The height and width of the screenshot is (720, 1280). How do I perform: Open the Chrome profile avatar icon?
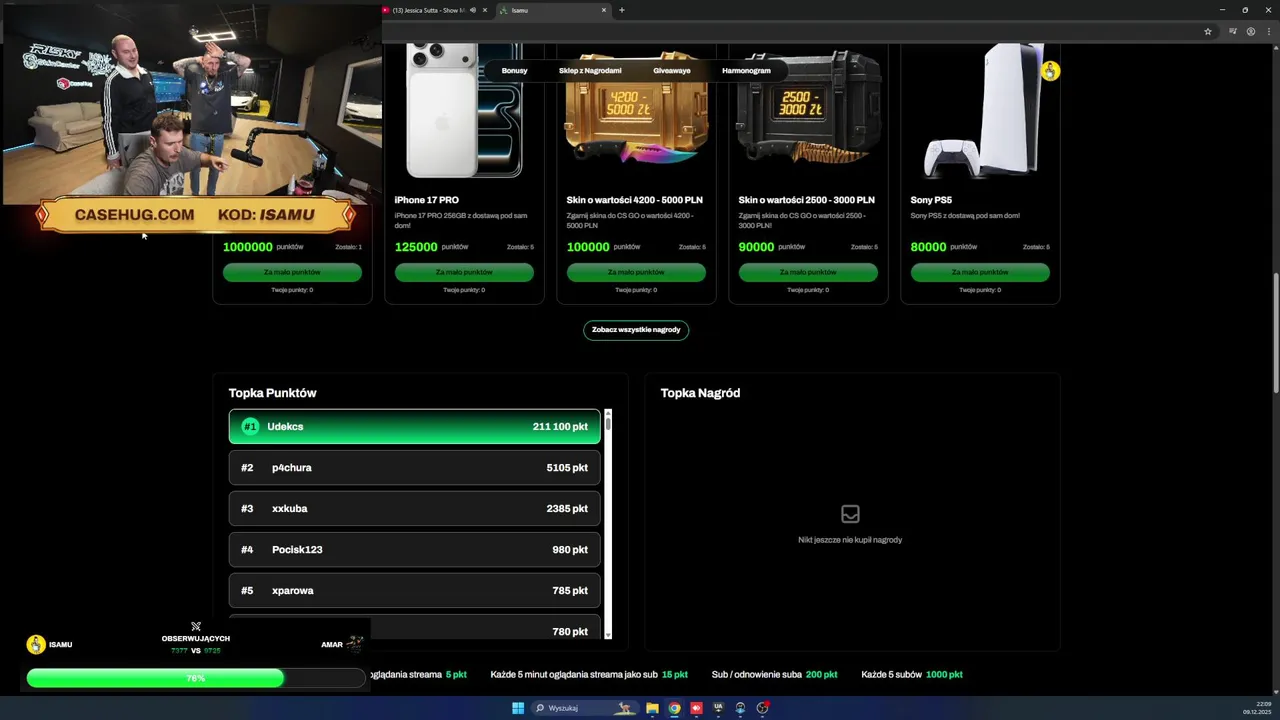(x=1250, y=31)
